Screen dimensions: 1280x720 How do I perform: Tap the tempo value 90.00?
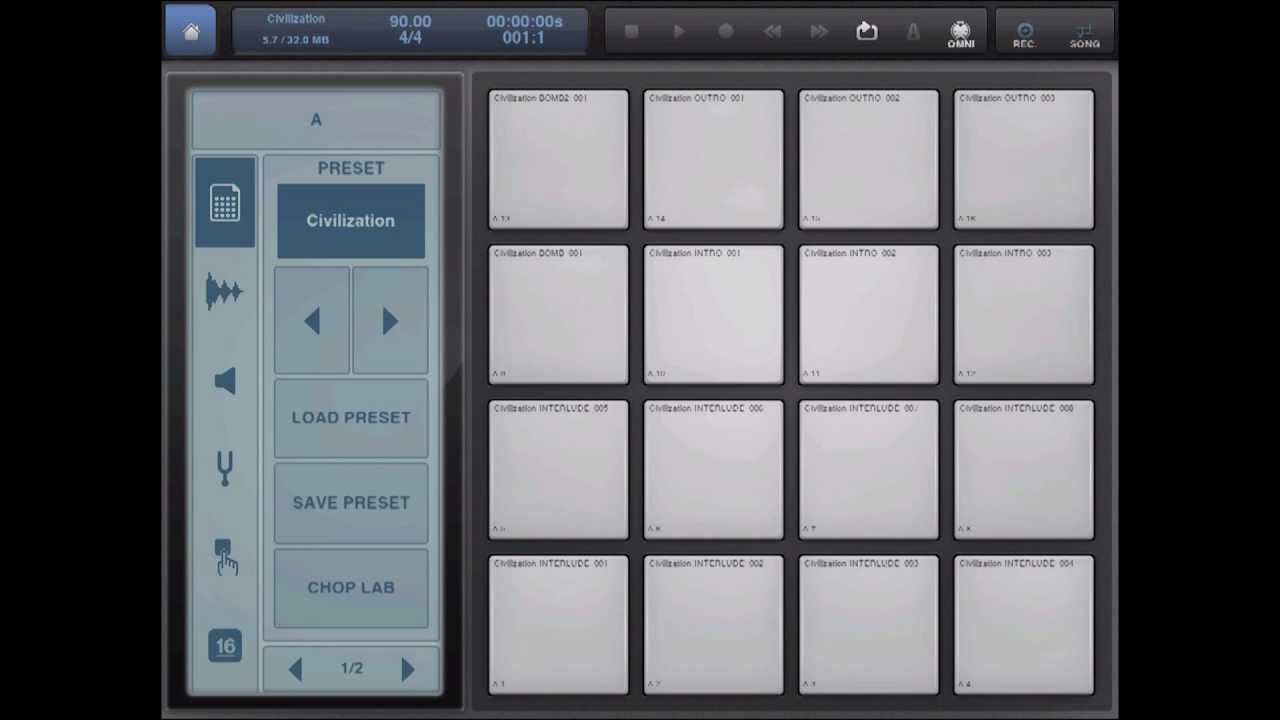pyautogui.click(x=410, y=21)
